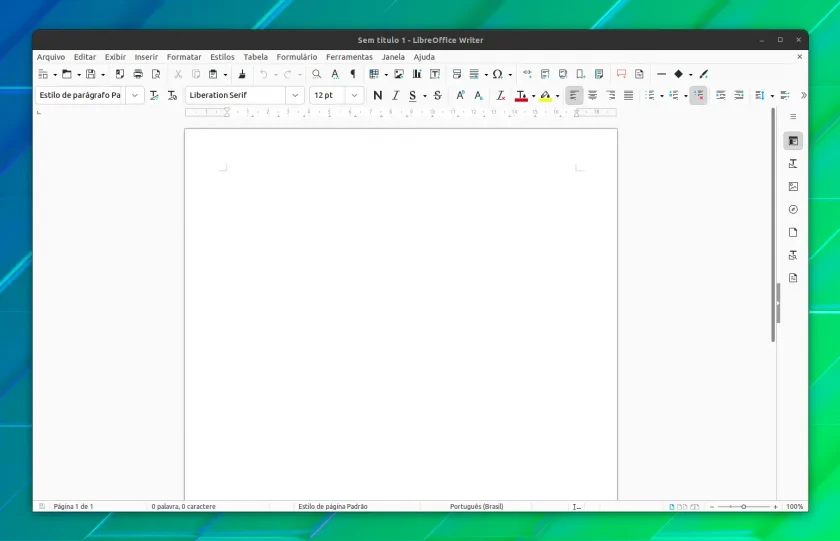The width and height of the screenshot is (840, 541).
Task: Open the sidebar Page panel icon
Action: (793, 232)
